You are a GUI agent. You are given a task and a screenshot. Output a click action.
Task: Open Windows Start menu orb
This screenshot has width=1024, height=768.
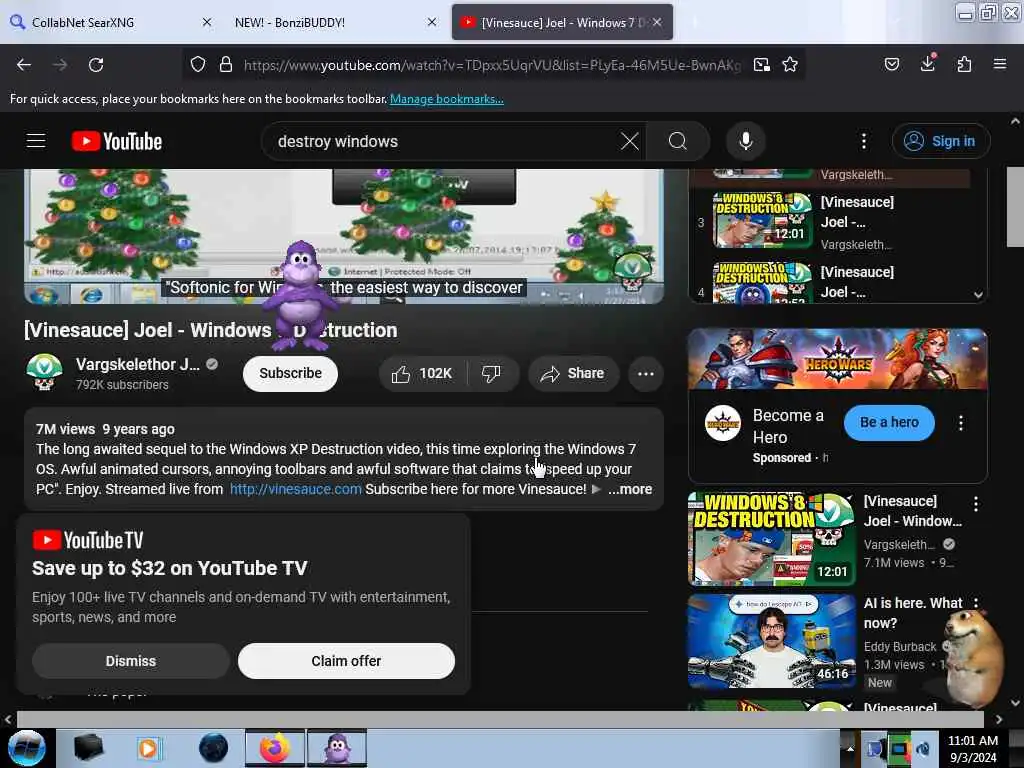[27, 748]
